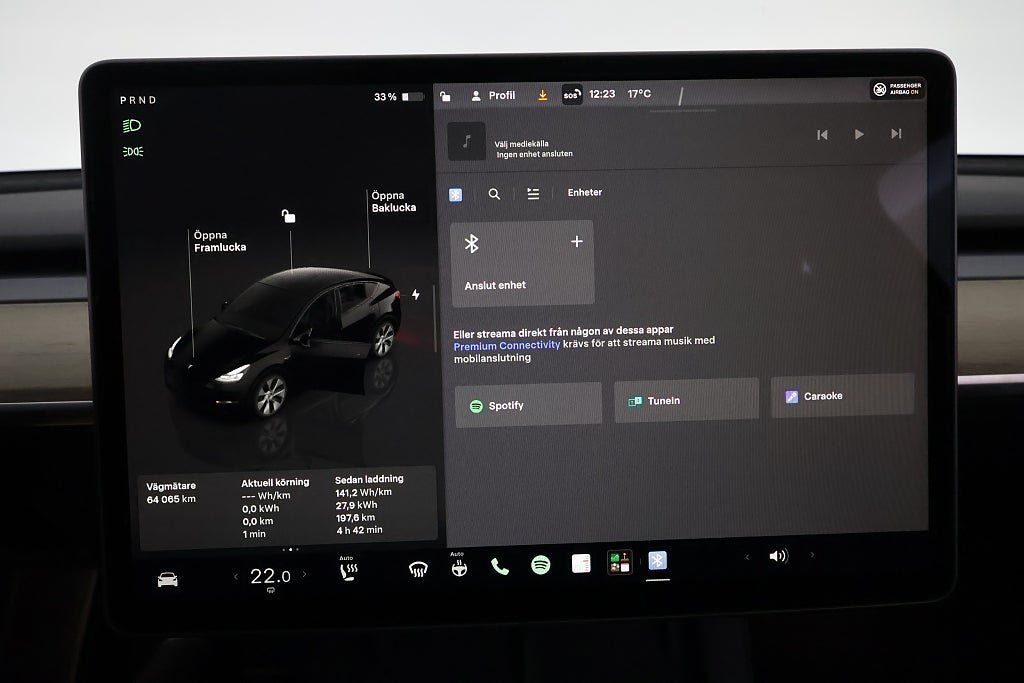Open the green Phone app

click(x=500, y=566)
